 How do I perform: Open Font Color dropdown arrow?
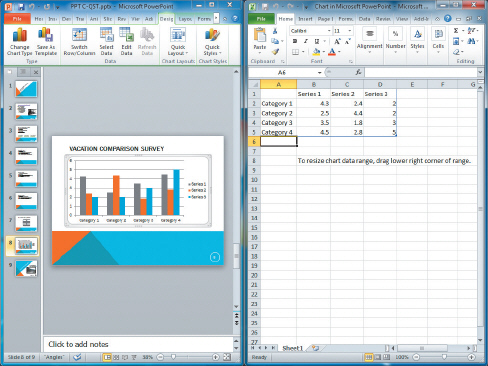(339, 52)
